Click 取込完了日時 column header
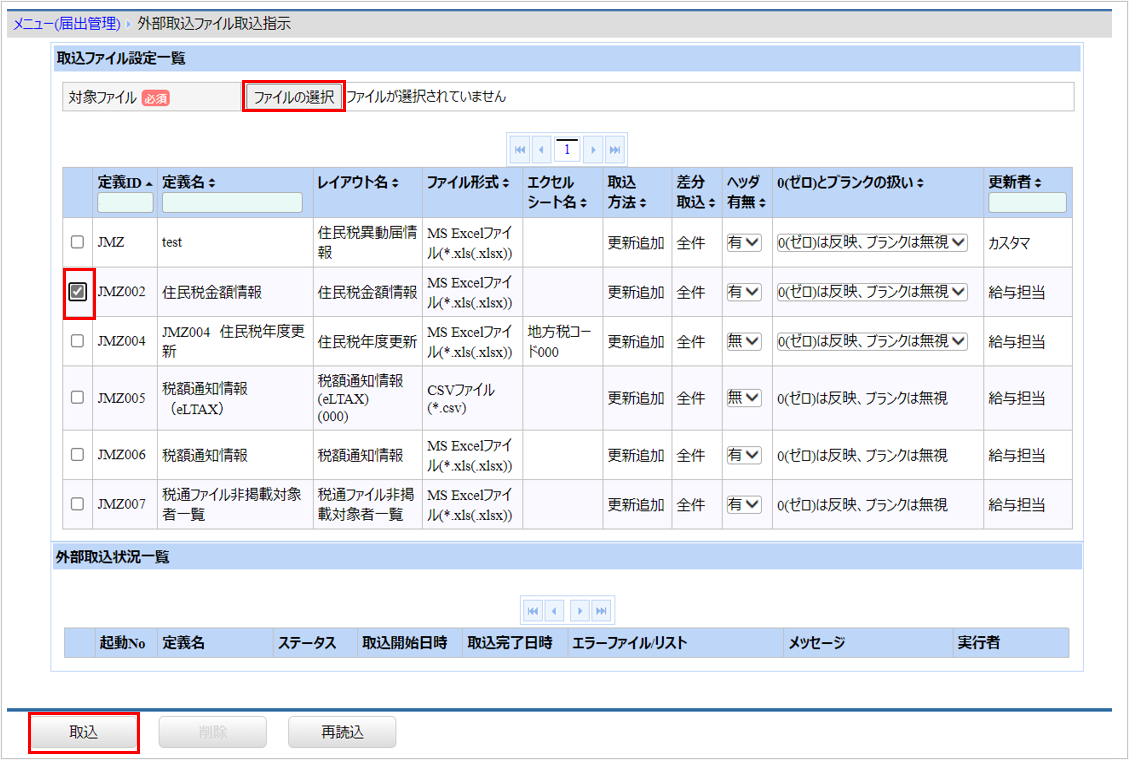The image size is (1129, 760). [x=510, y=643]
